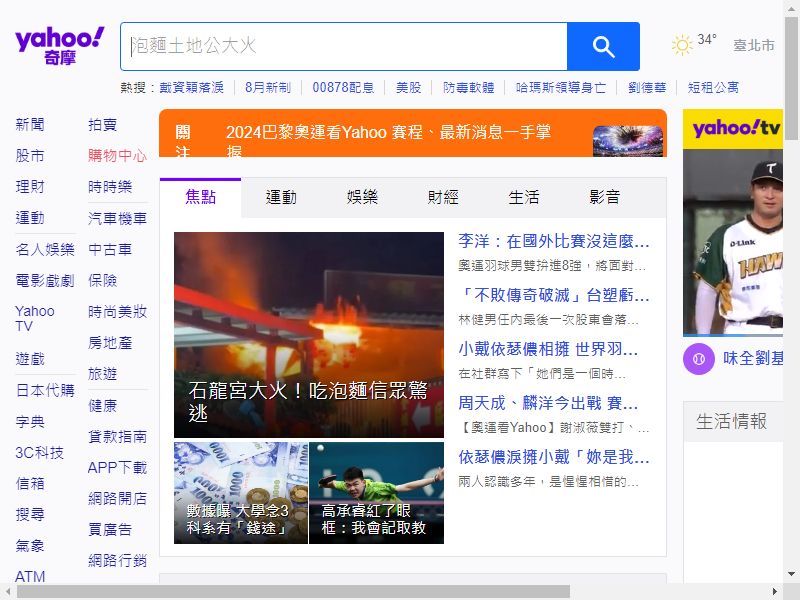Image resolution: width=800 pixels, height=600 pixels.
Task: Open trending search 戴資穎落淚
Action: coord(191,88)
